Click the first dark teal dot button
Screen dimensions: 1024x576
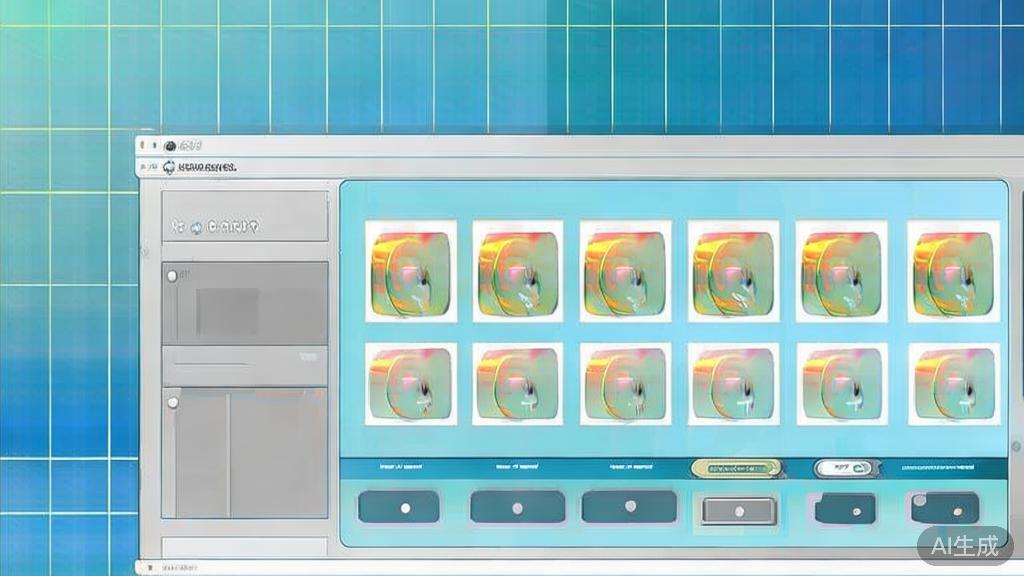pyautogui.click(x=399, y=507)
